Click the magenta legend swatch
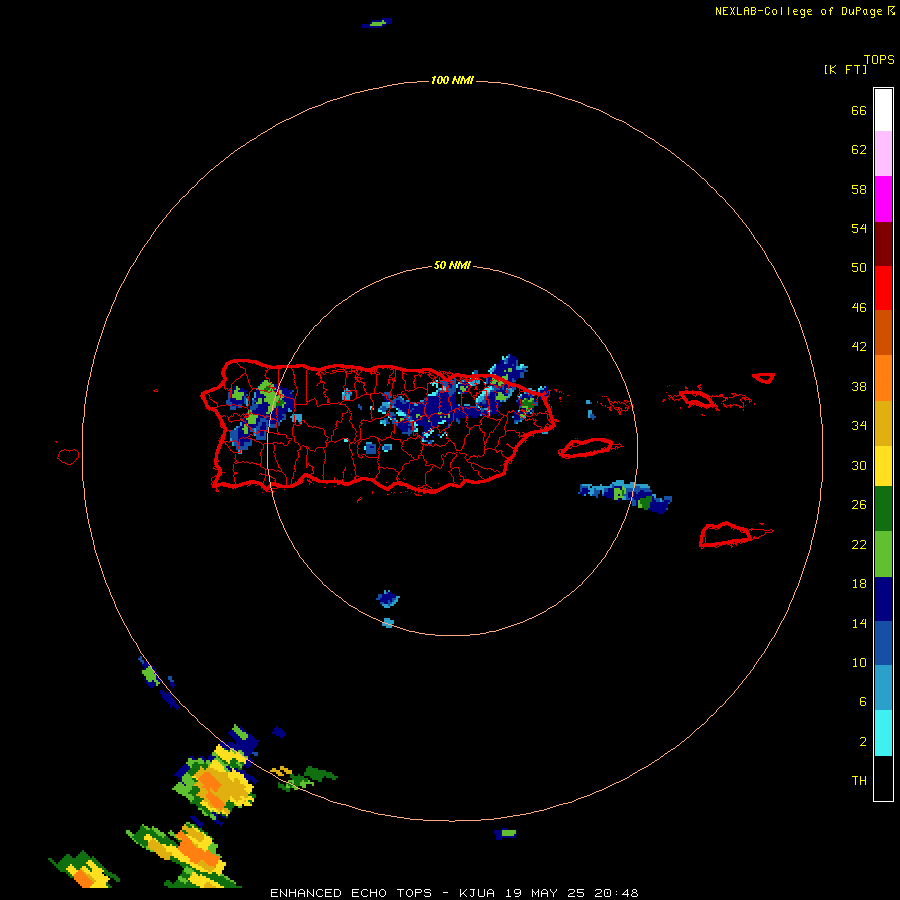900x900 pixels. [883, 199]
